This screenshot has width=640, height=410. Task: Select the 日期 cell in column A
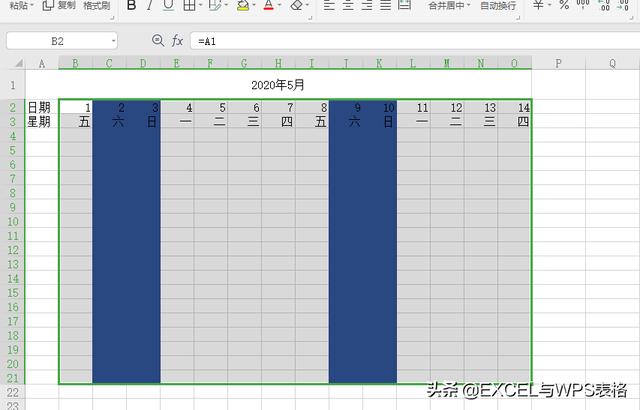tap(42, 107)
